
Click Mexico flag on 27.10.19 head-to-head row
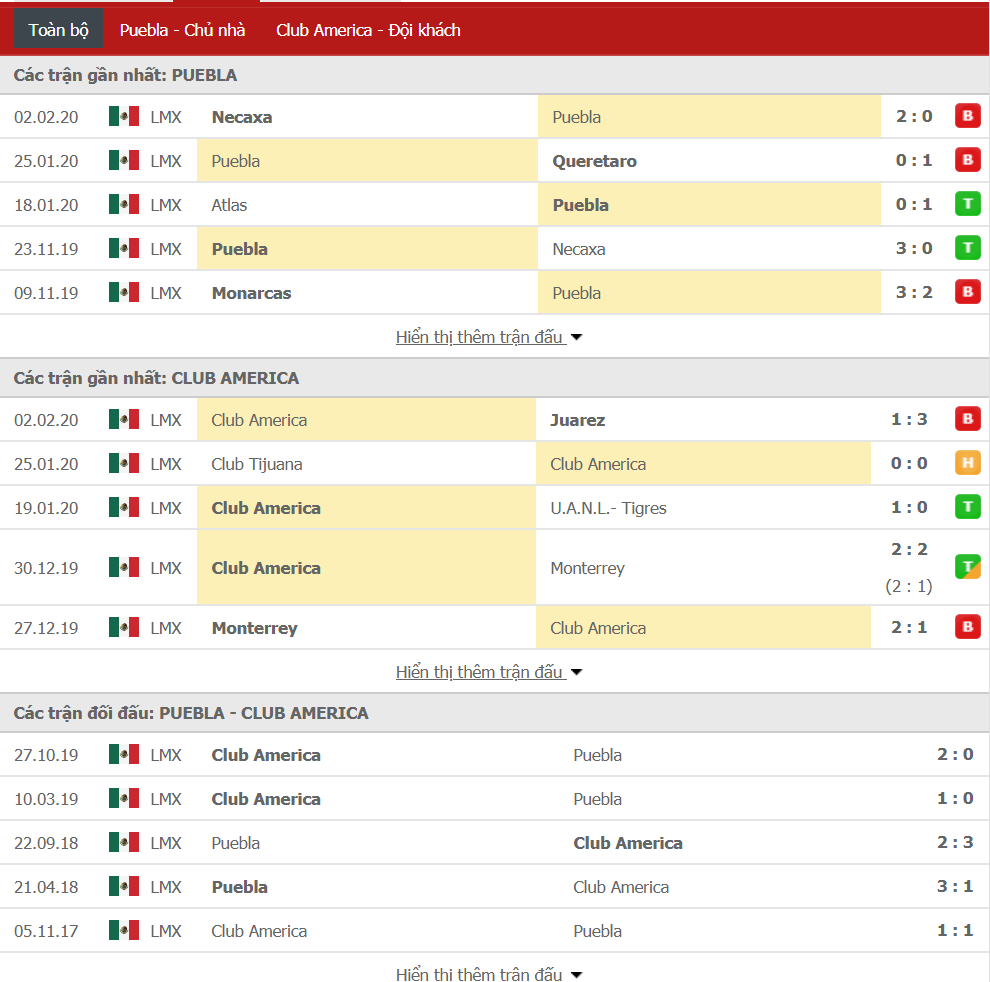(124, 754)
